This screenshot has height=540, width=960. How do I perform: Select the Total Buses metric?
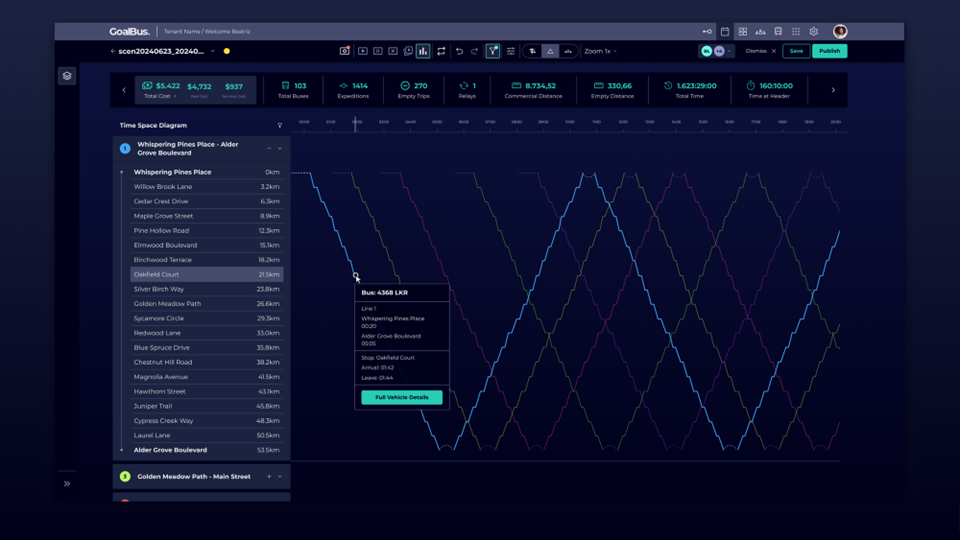[x=293, y=90]
